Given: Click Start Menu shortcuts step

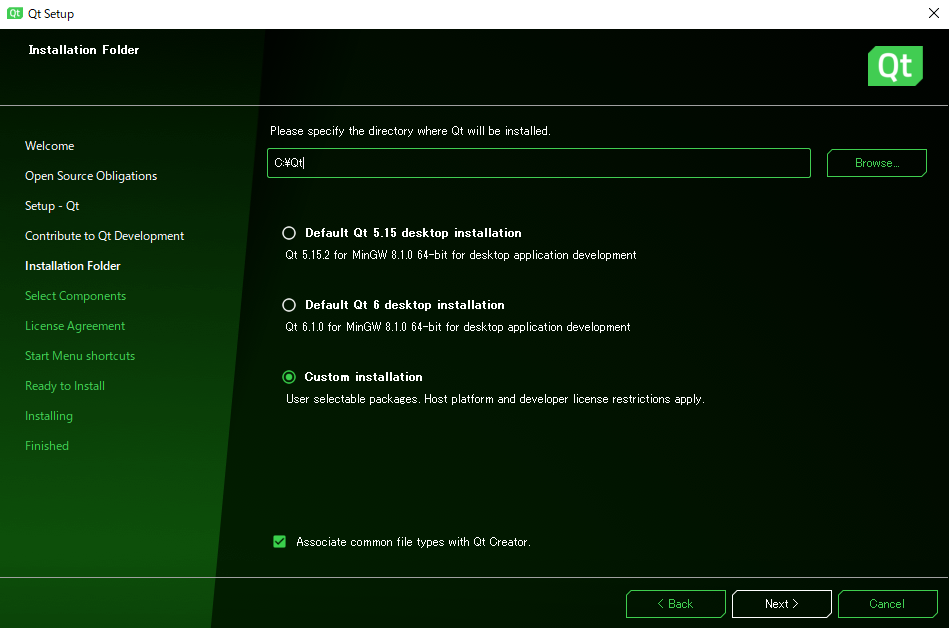Looking at the screenshot, I should click(80, 356).
